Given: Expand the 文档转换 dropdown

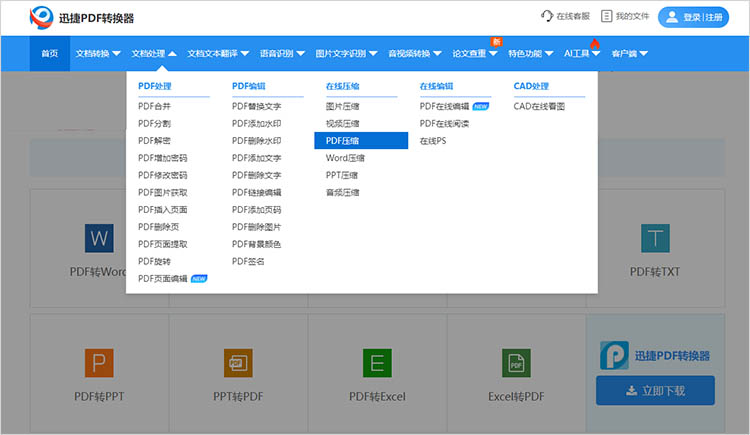Looking at the screenshot, I should coord(98,54).
